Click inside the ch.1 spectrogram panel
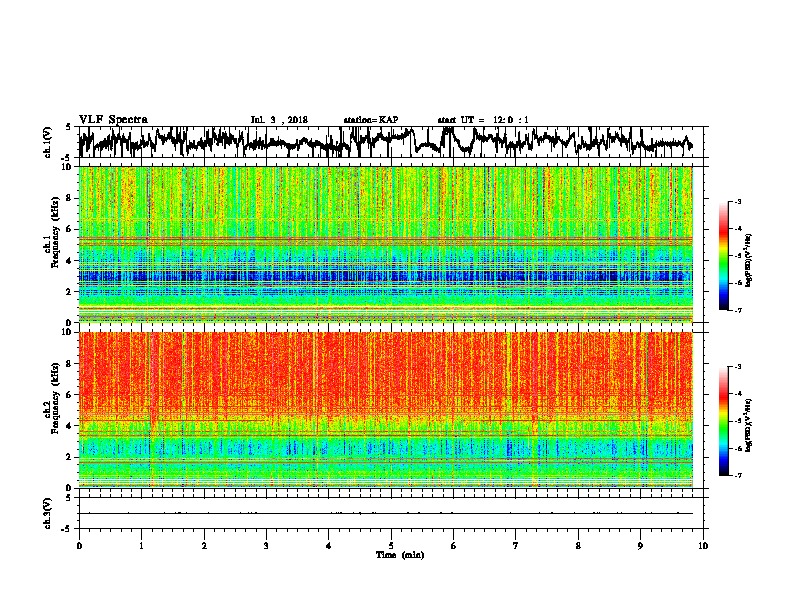792x612 pixels. [x=386, y=244]
